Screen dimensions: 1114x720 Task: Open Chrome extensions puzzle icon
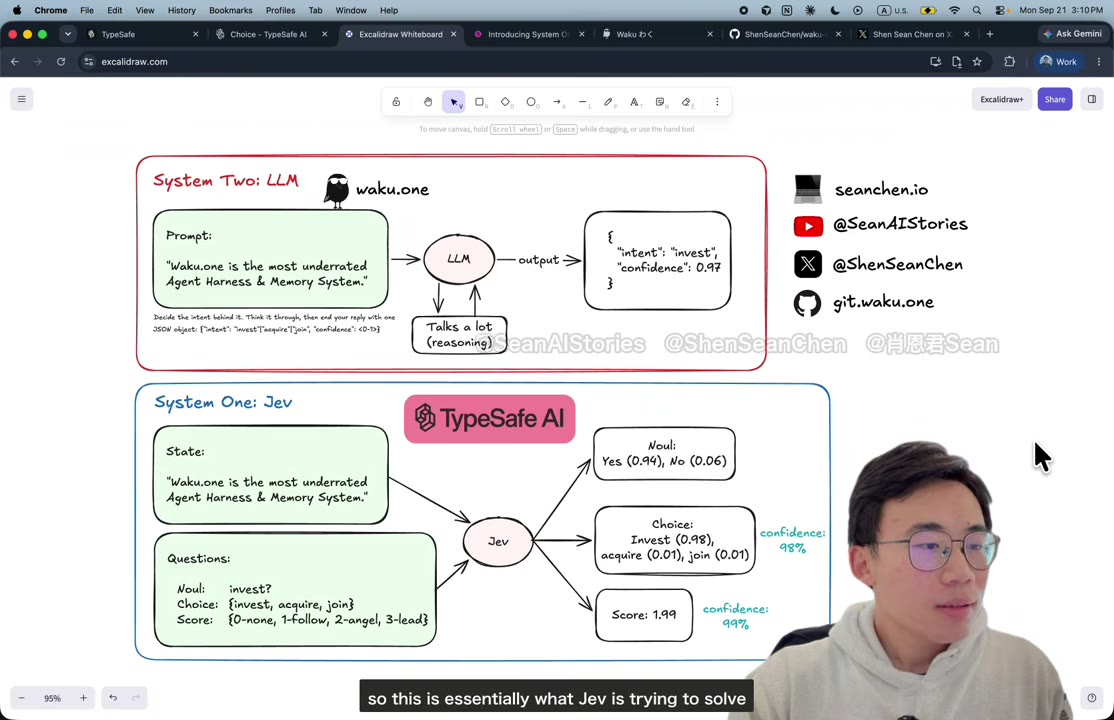click(1010, 62)
